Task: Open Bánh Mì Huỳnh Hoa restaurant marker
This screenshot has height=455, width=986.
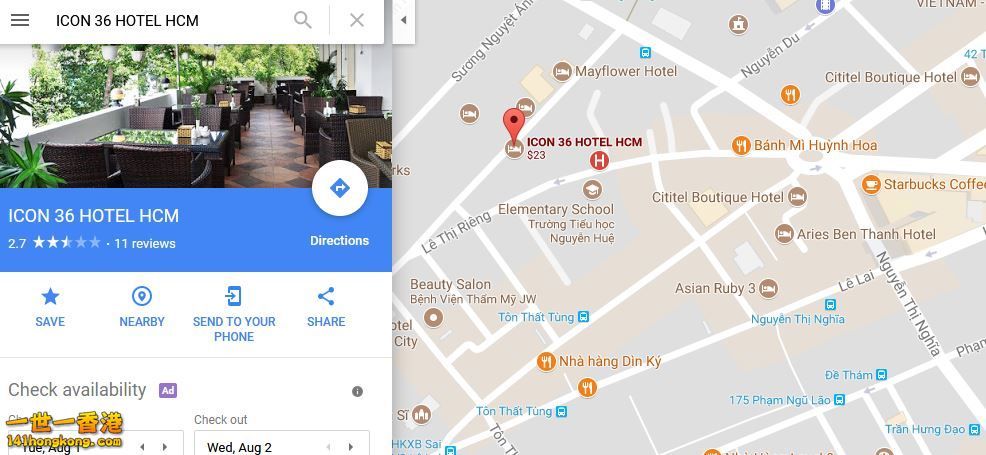Action: point(742,146)
